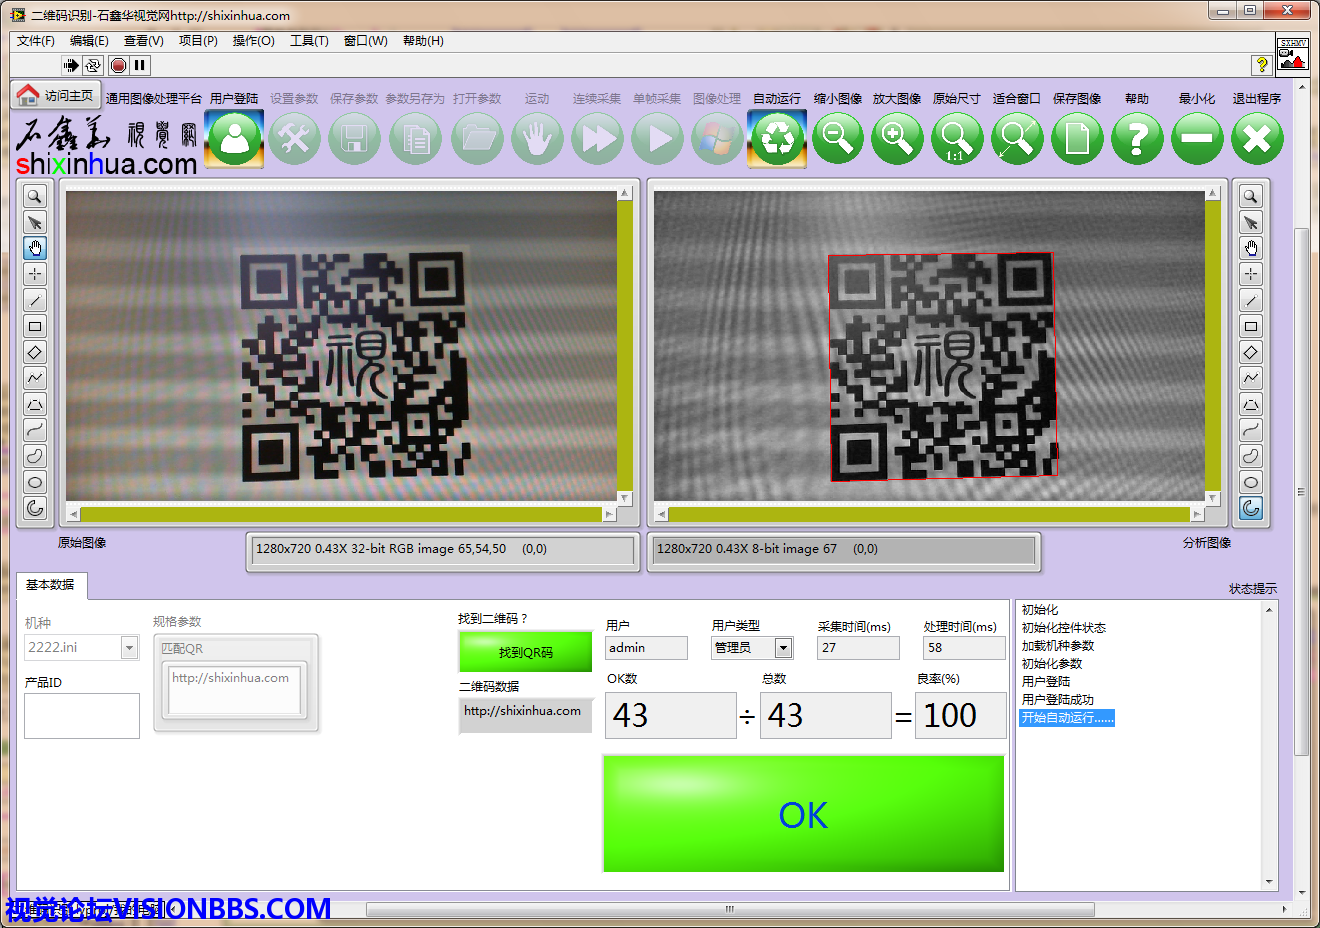Click the 用户登陆 user login icon
Image resolution: width=1320 pixels, height=928 pixels.
[x=234, y=138]
